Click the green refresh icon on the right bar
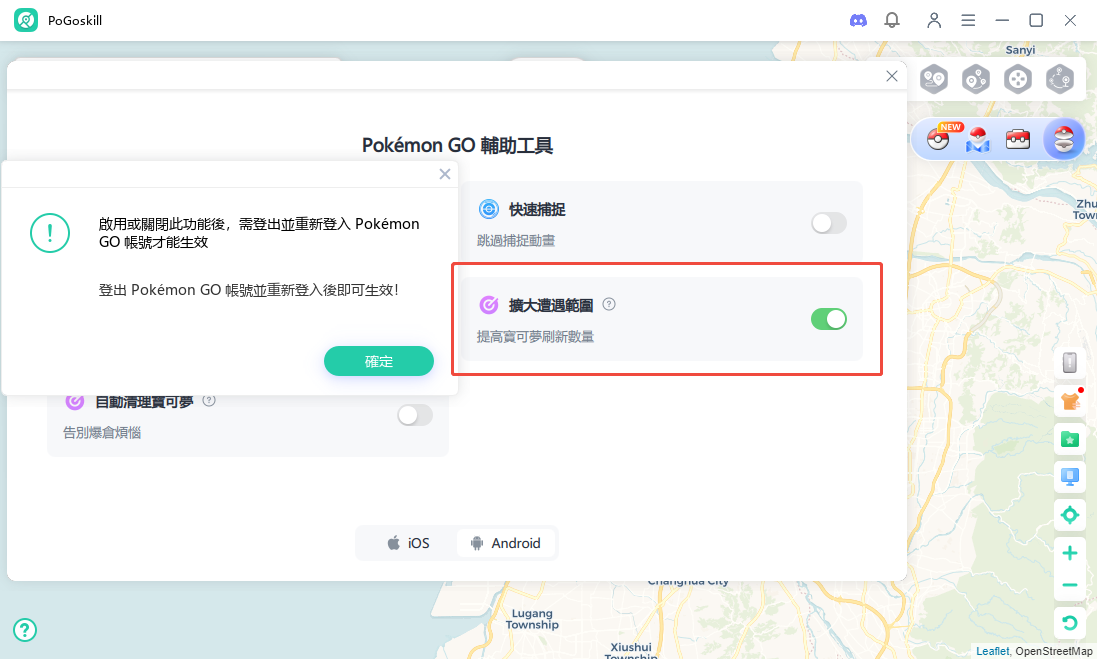Viewport: 1097px width, 659px height. (1070, 623)
